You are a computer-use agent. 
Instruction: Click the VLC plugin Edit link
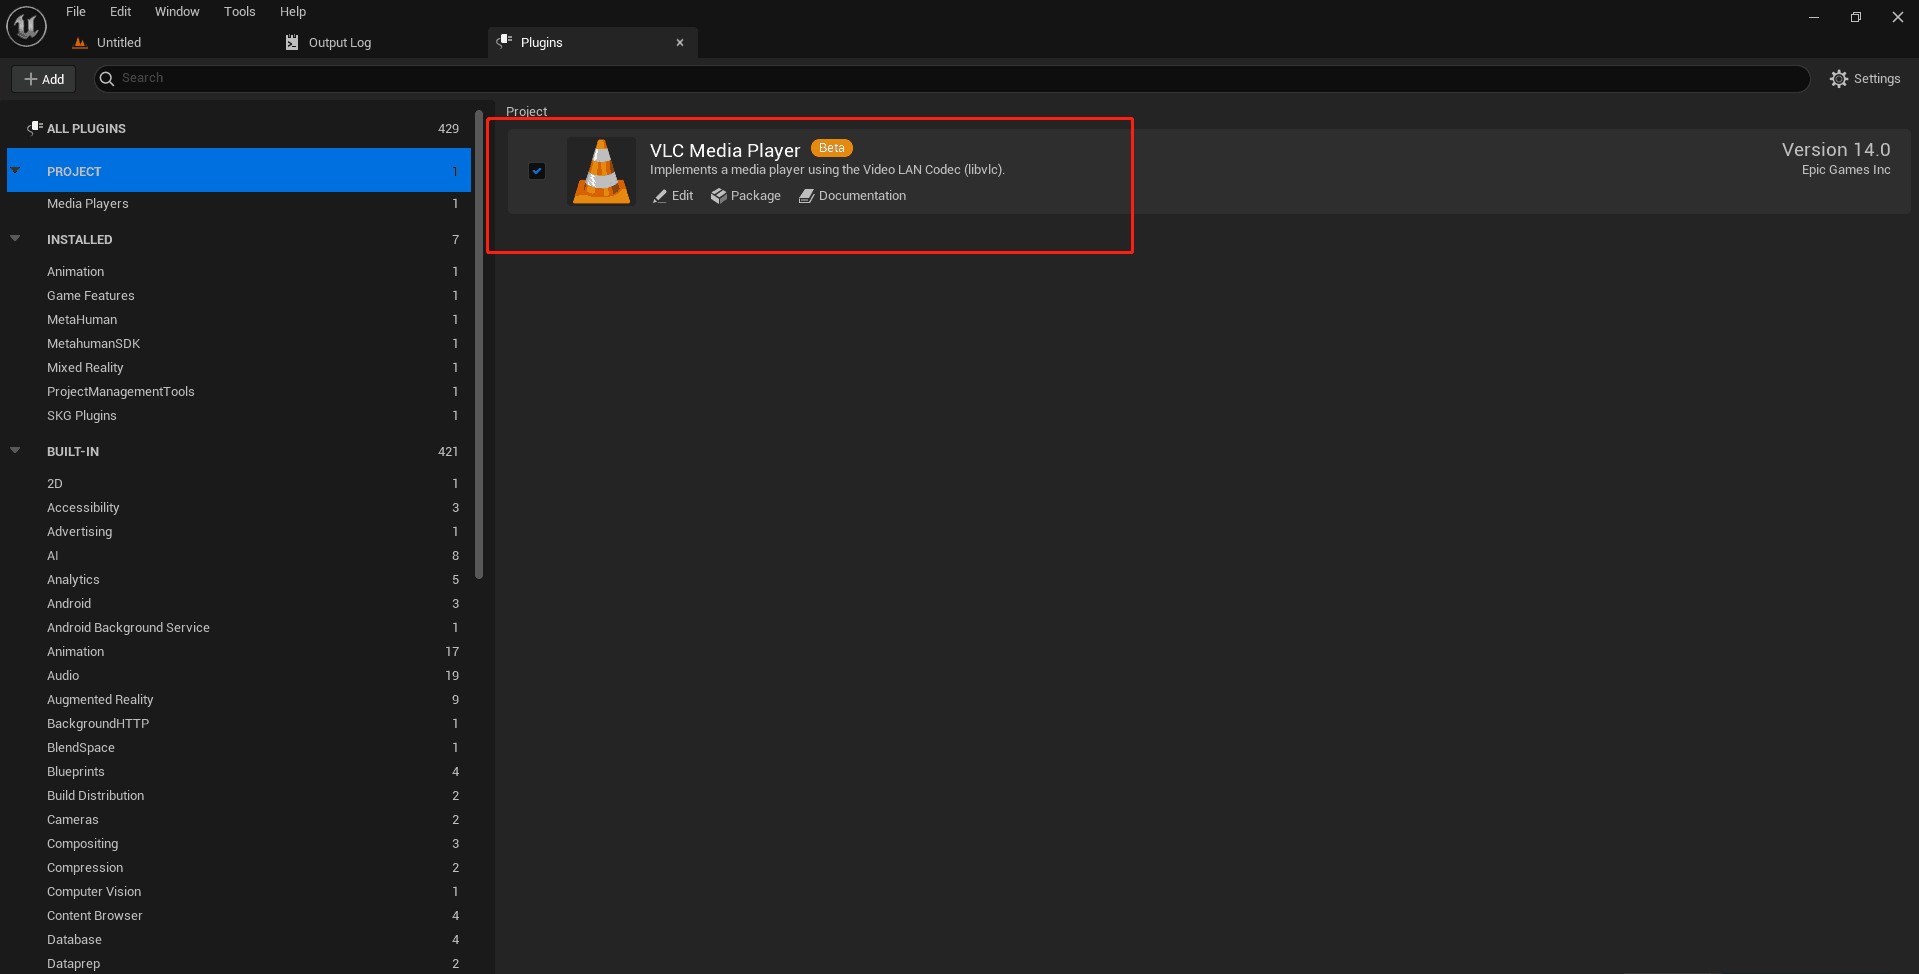(x=673, y=196)
